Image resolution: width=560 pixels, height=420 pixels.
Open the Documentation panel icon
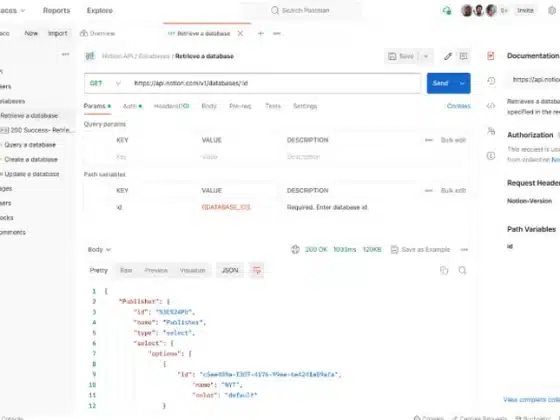click(491, 56)
